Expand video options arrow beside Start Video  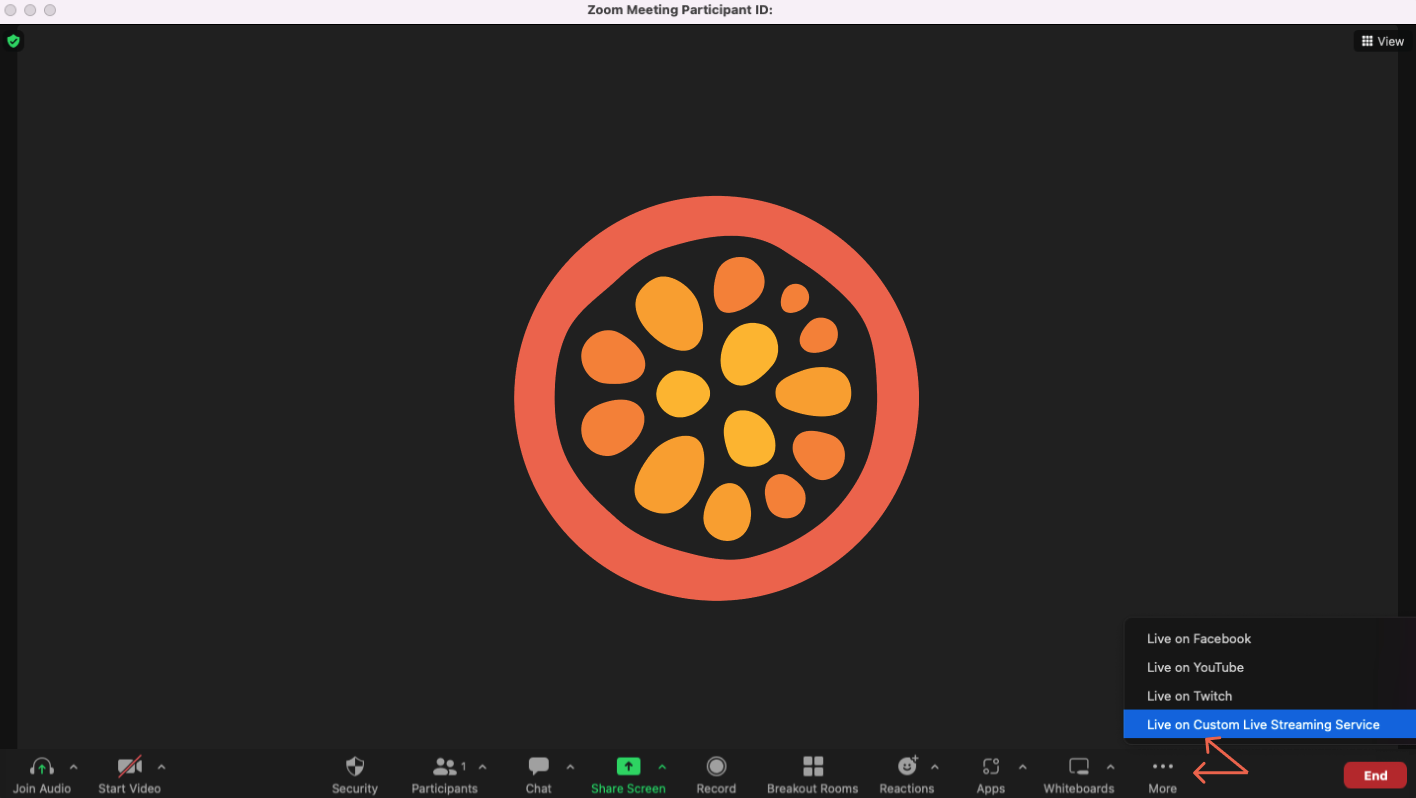(161, 767)
